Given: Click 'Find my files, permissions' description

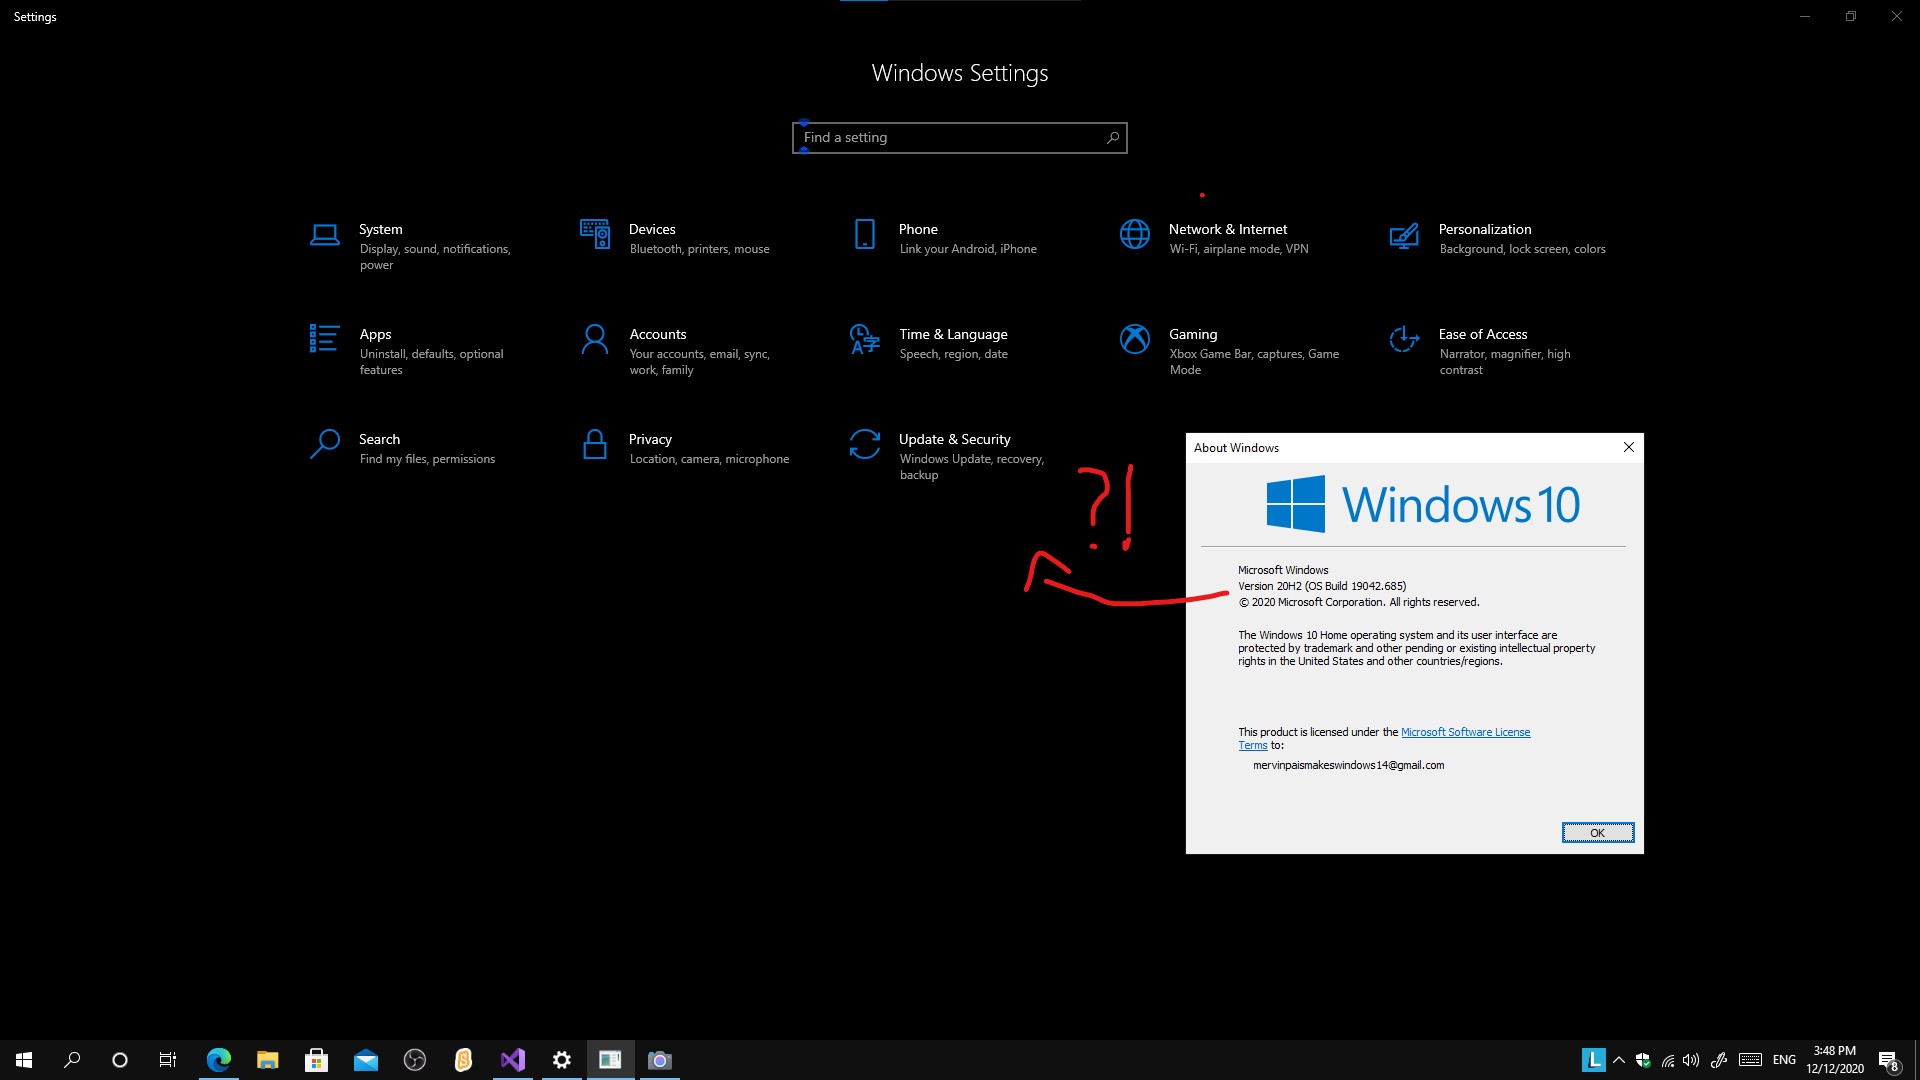Looking at the screenshot, I should [x=427, y=459].
